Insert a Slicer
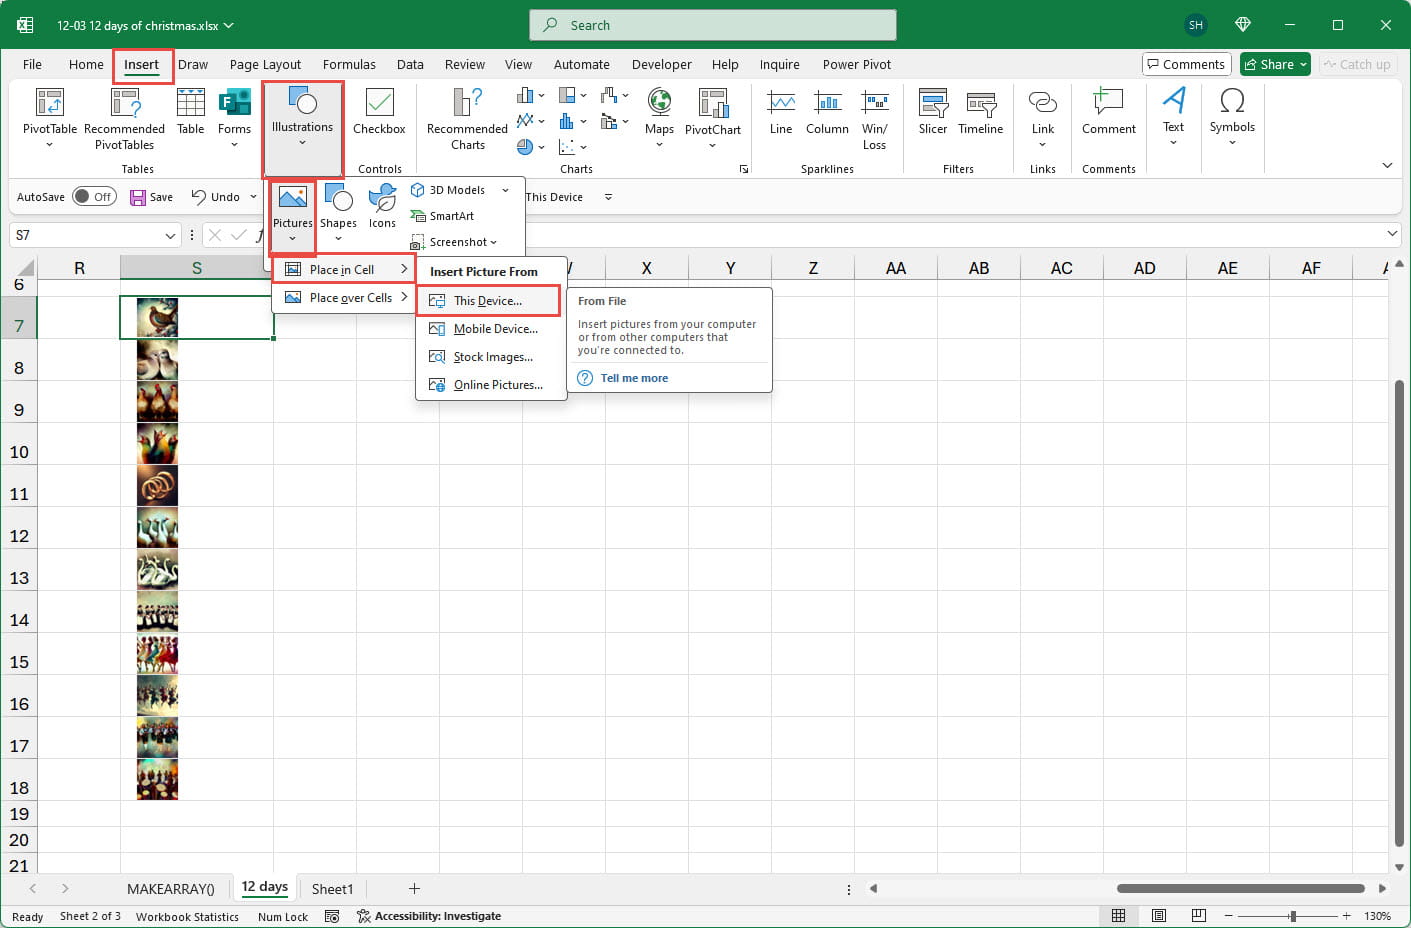The height and width of the screenshot is (928, 1411). [931, 112]
